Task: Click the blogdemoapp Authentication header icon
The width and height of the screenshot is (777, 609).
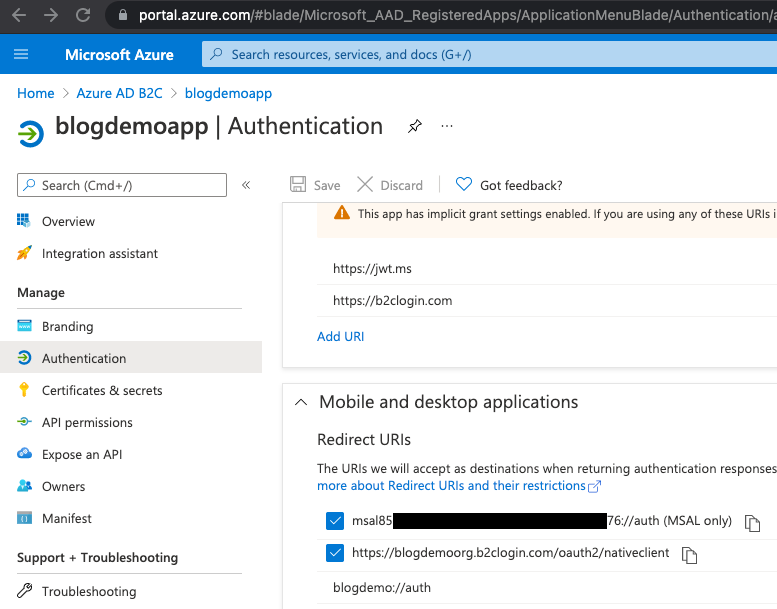Action: [31, 134]
